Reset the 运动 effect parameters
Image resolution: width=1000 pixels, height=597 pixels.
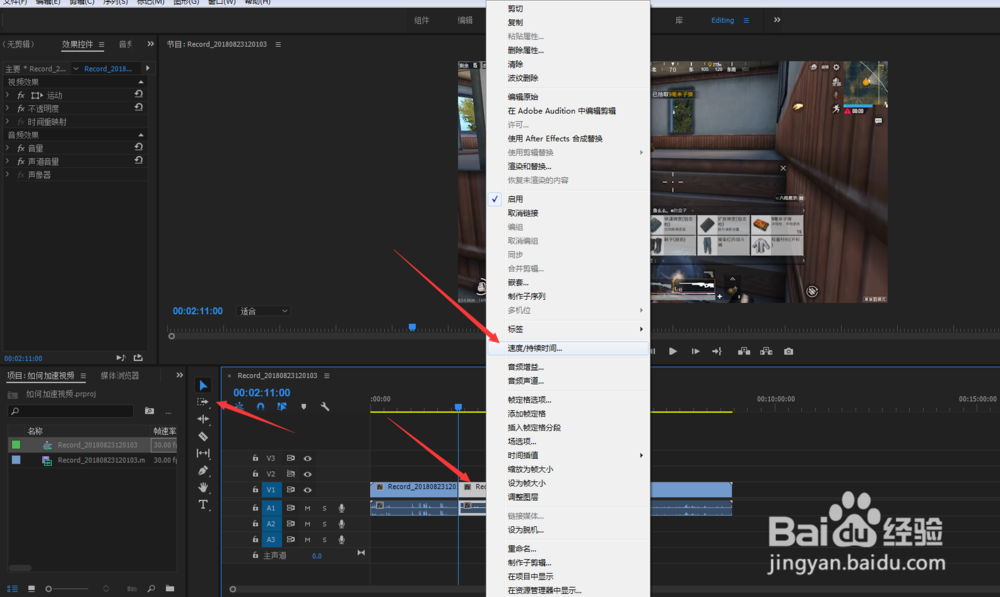tap(138, 94)
